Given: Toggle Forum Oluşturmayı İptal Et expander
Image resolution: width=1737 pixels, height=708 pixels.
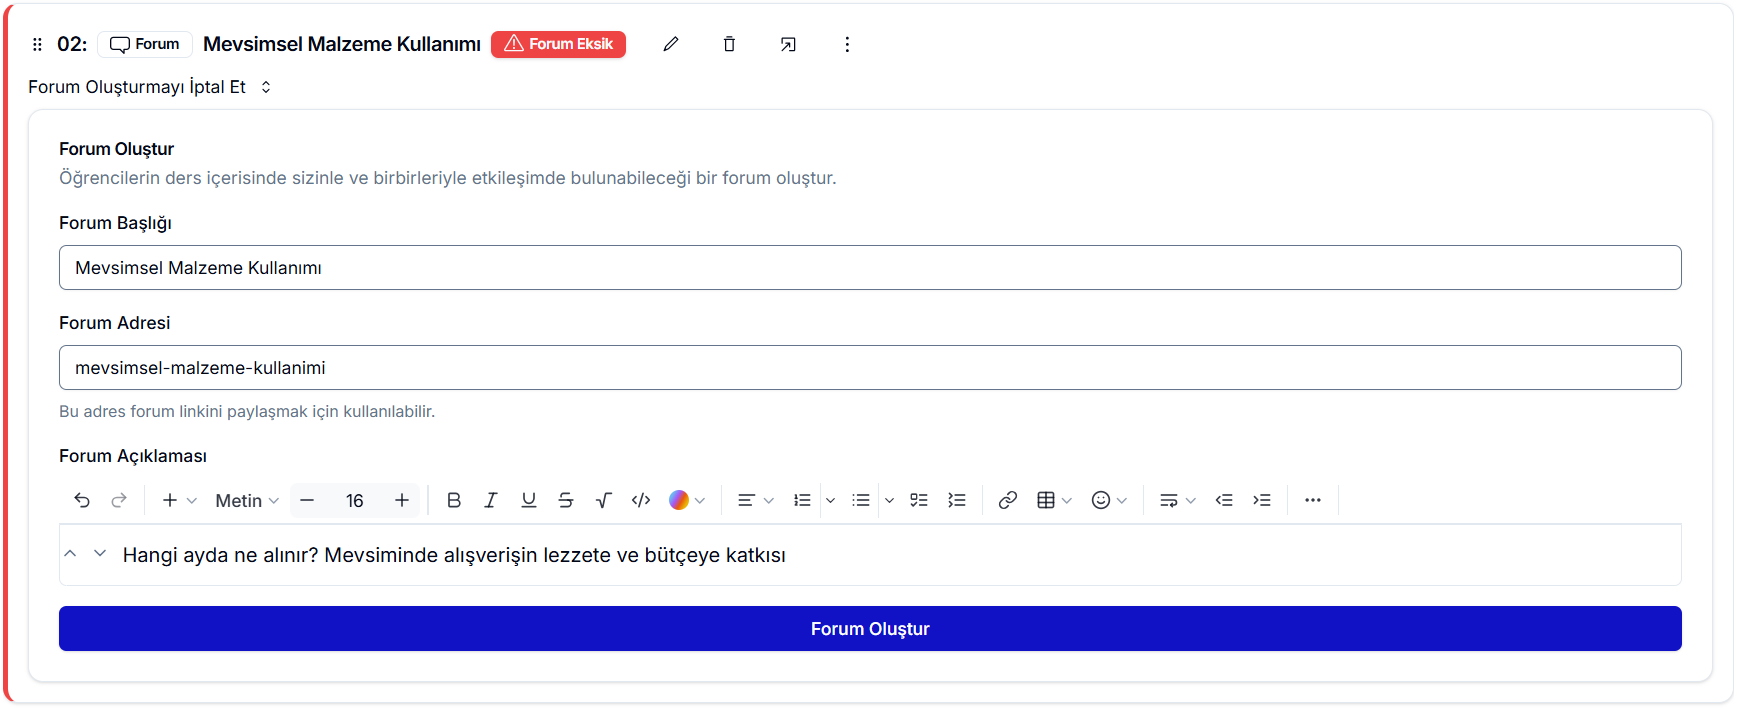Looking at the screenshot, I should [x=150, y=87].
